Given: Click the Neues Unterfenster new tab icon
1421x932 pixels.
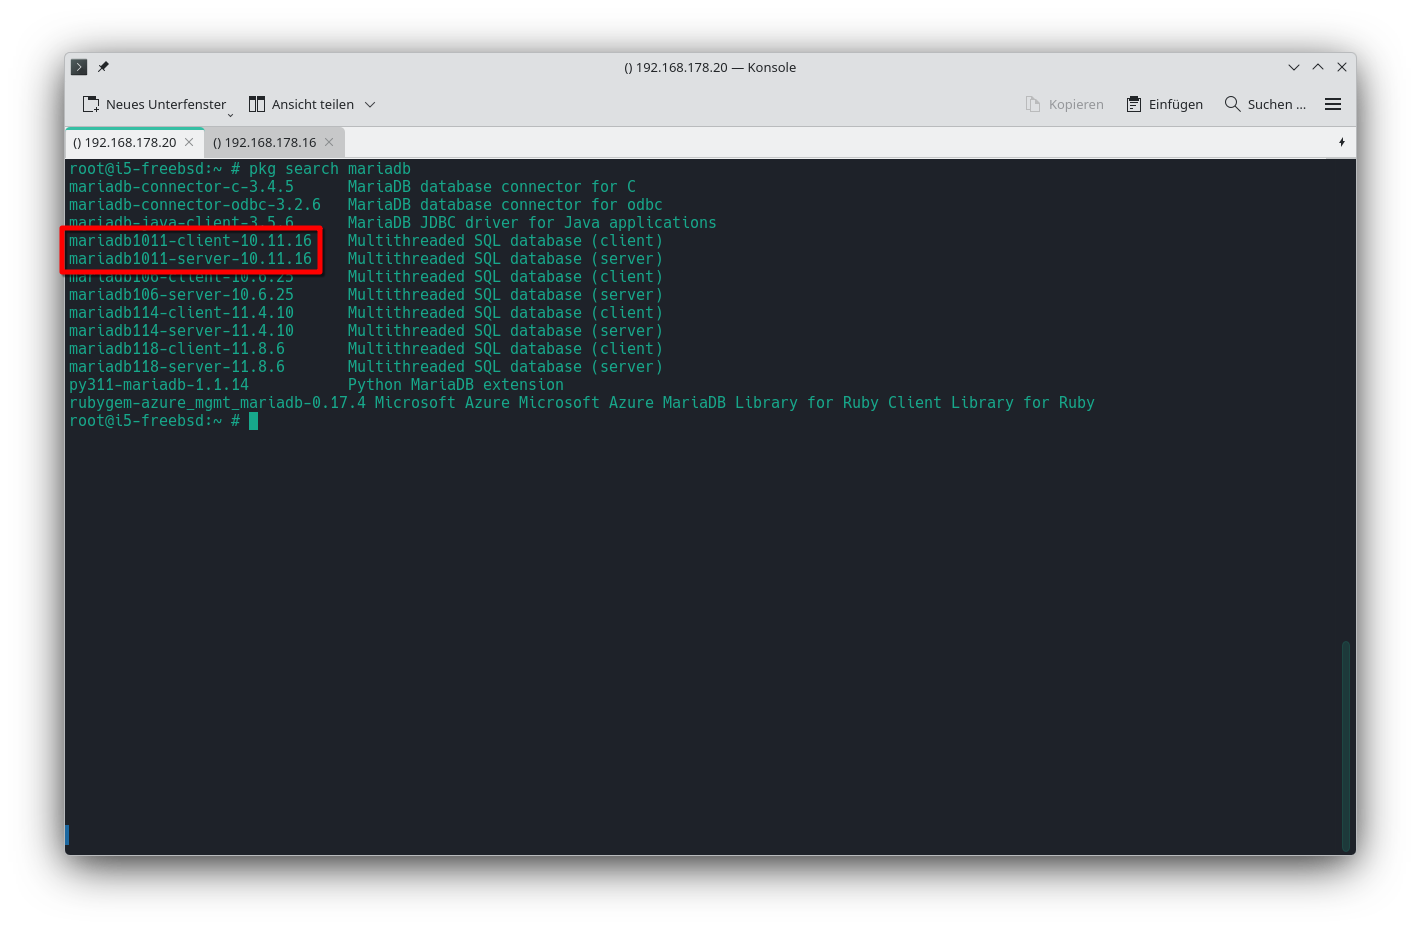Looking at the screenshot, I should 91,104.
